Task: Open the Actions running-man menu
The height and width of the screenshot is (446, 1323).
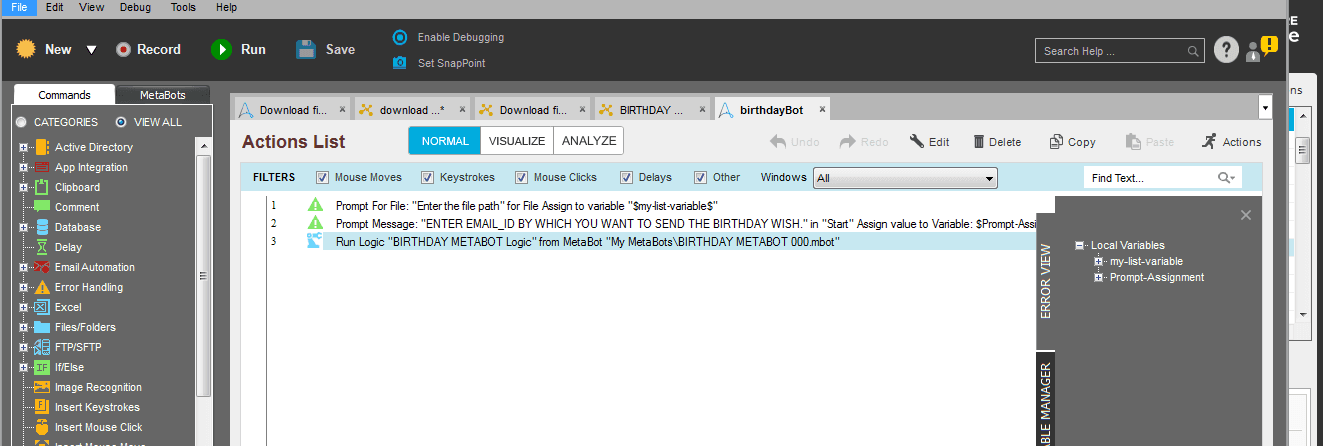Action: click(1210, 142)
